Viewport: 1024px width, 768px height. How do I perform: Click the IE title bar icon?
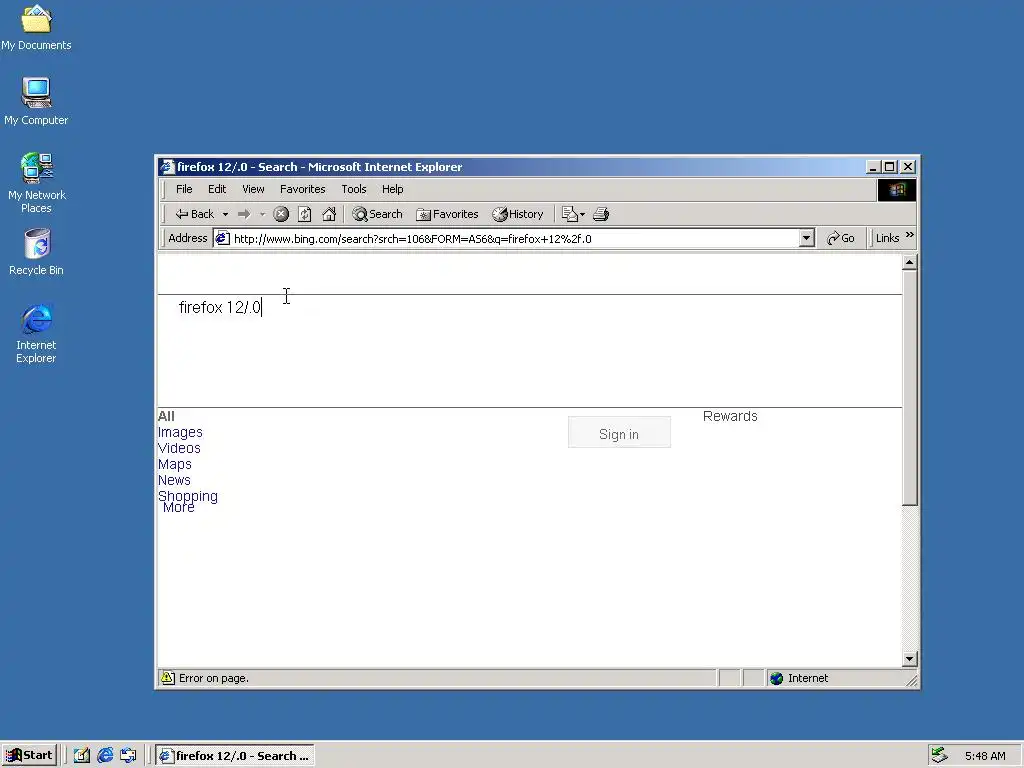tap(168, 167)
